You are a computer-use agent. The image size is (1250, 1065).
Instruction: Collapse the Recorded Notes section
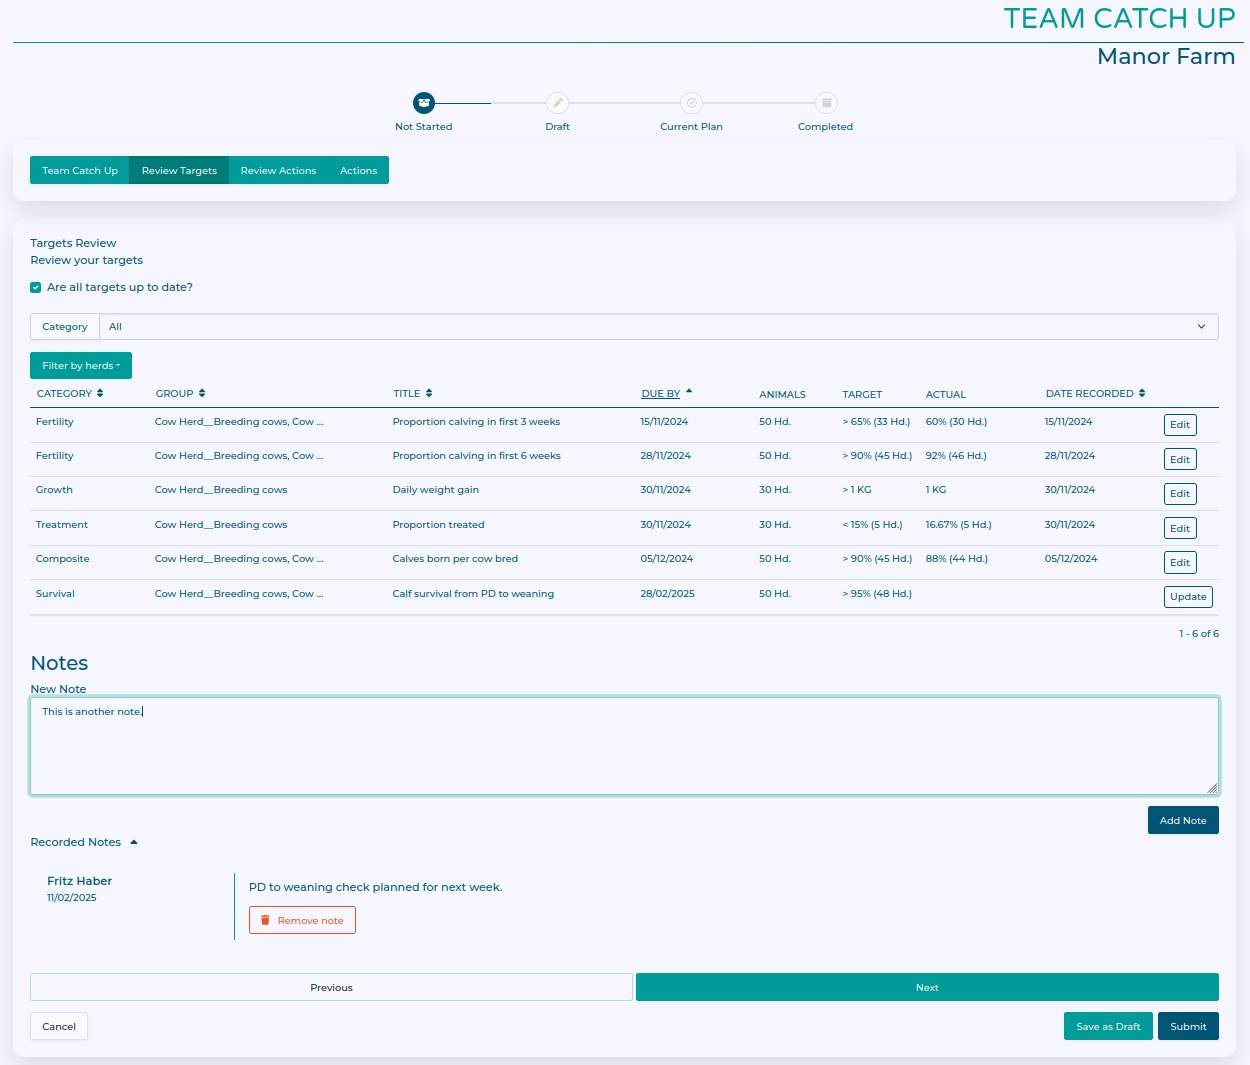tap(134, 843)
